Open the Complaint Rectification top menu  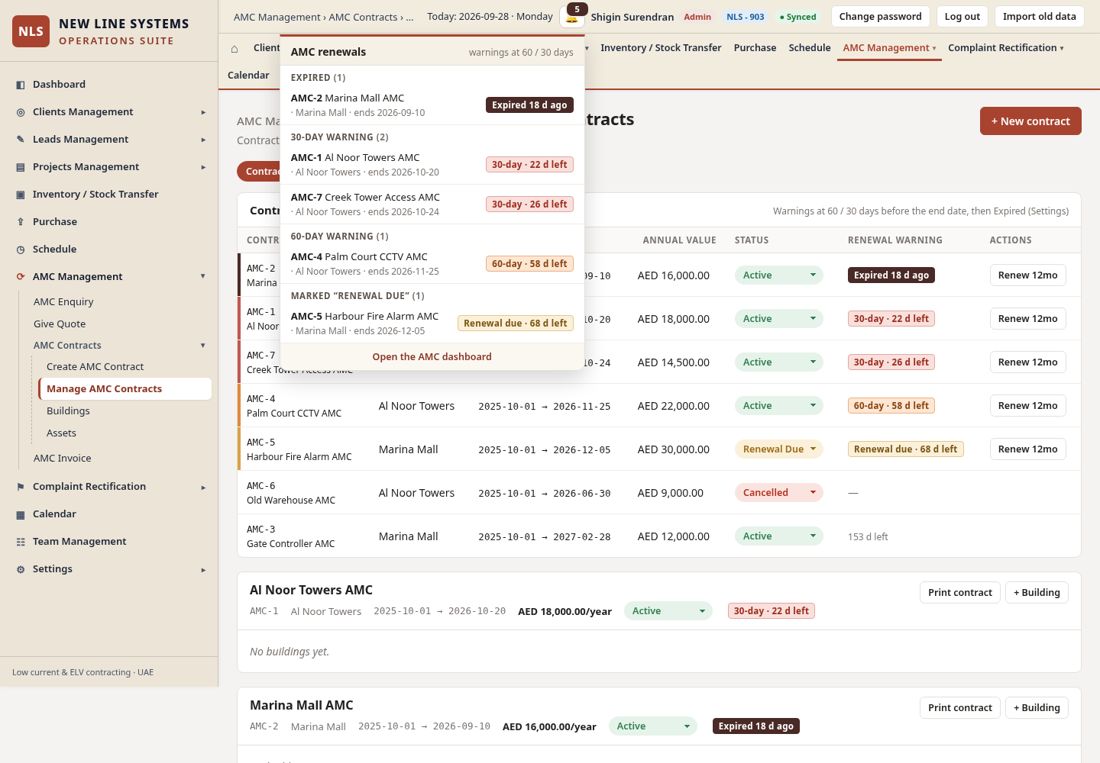(1005, 48)
